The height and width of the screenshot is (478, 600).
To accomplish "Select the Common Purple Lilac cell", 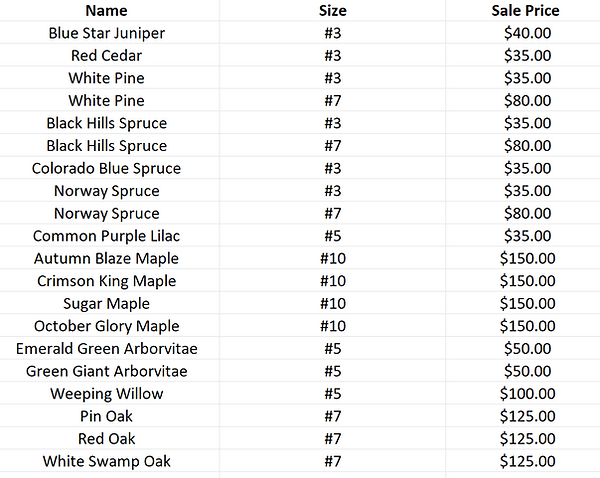I will (106, 236).
